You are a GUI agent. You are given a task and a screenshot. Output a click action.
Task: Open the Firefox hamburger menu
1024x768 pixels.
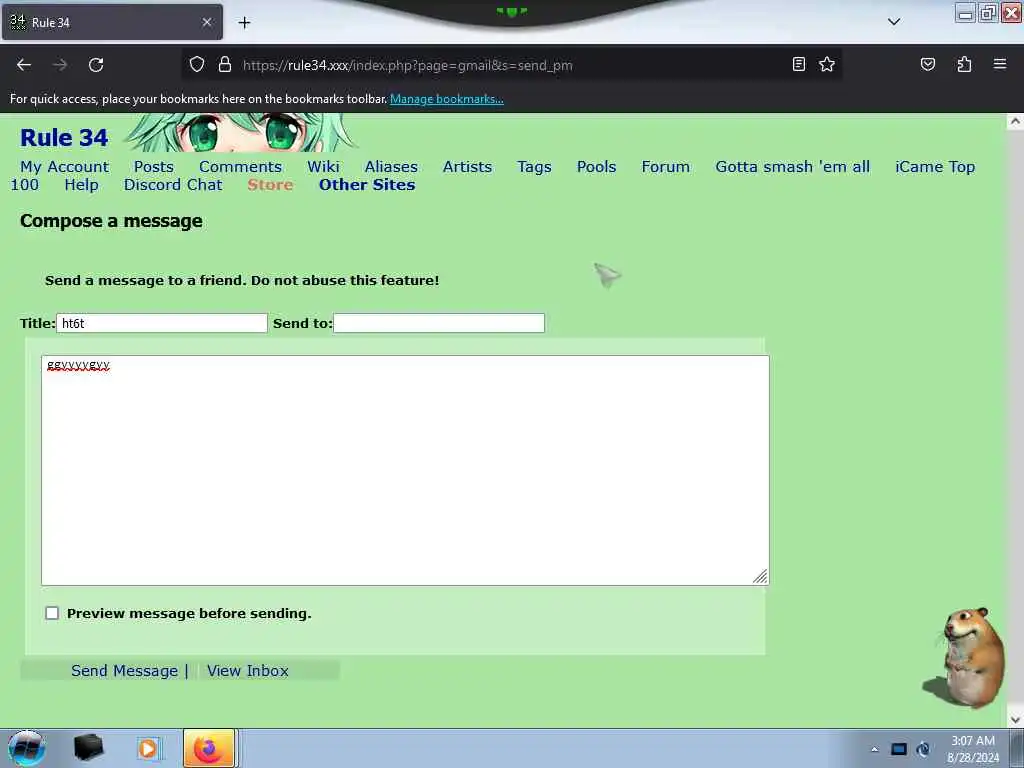999,64
